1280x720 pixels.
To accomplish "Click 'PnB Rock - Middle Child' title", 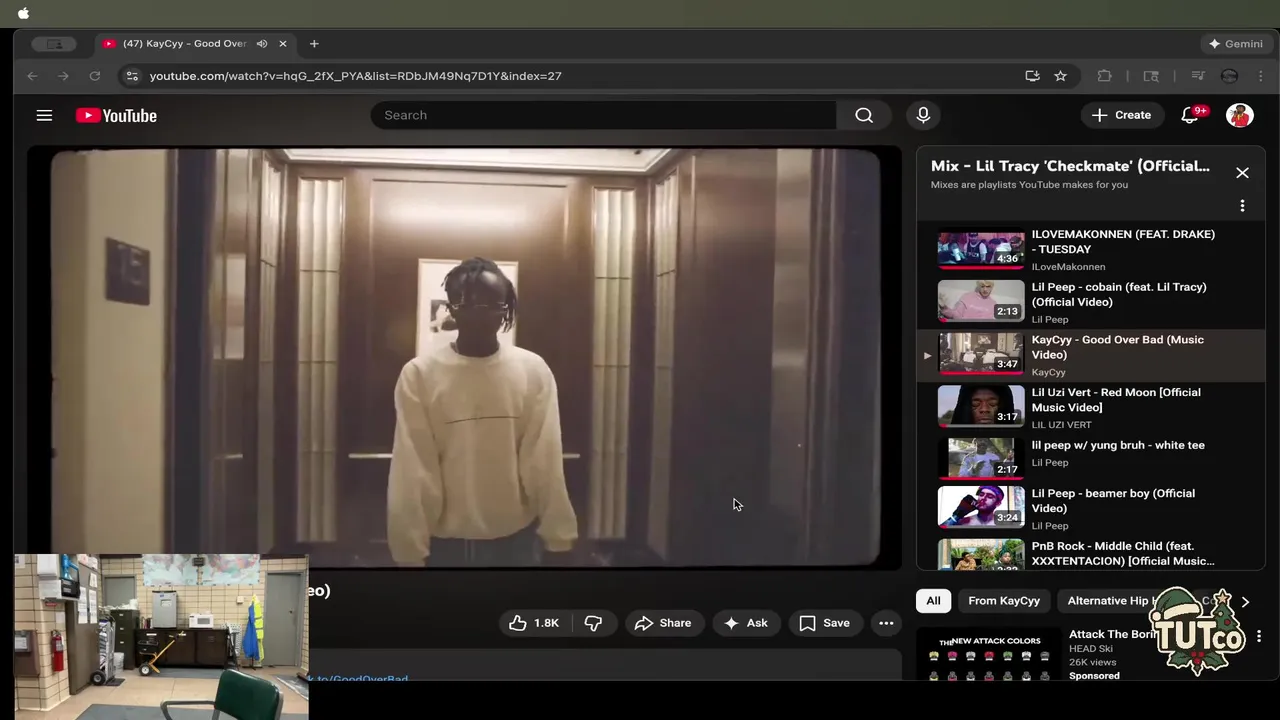I will pyautogui.click(x=1123, y=554).
